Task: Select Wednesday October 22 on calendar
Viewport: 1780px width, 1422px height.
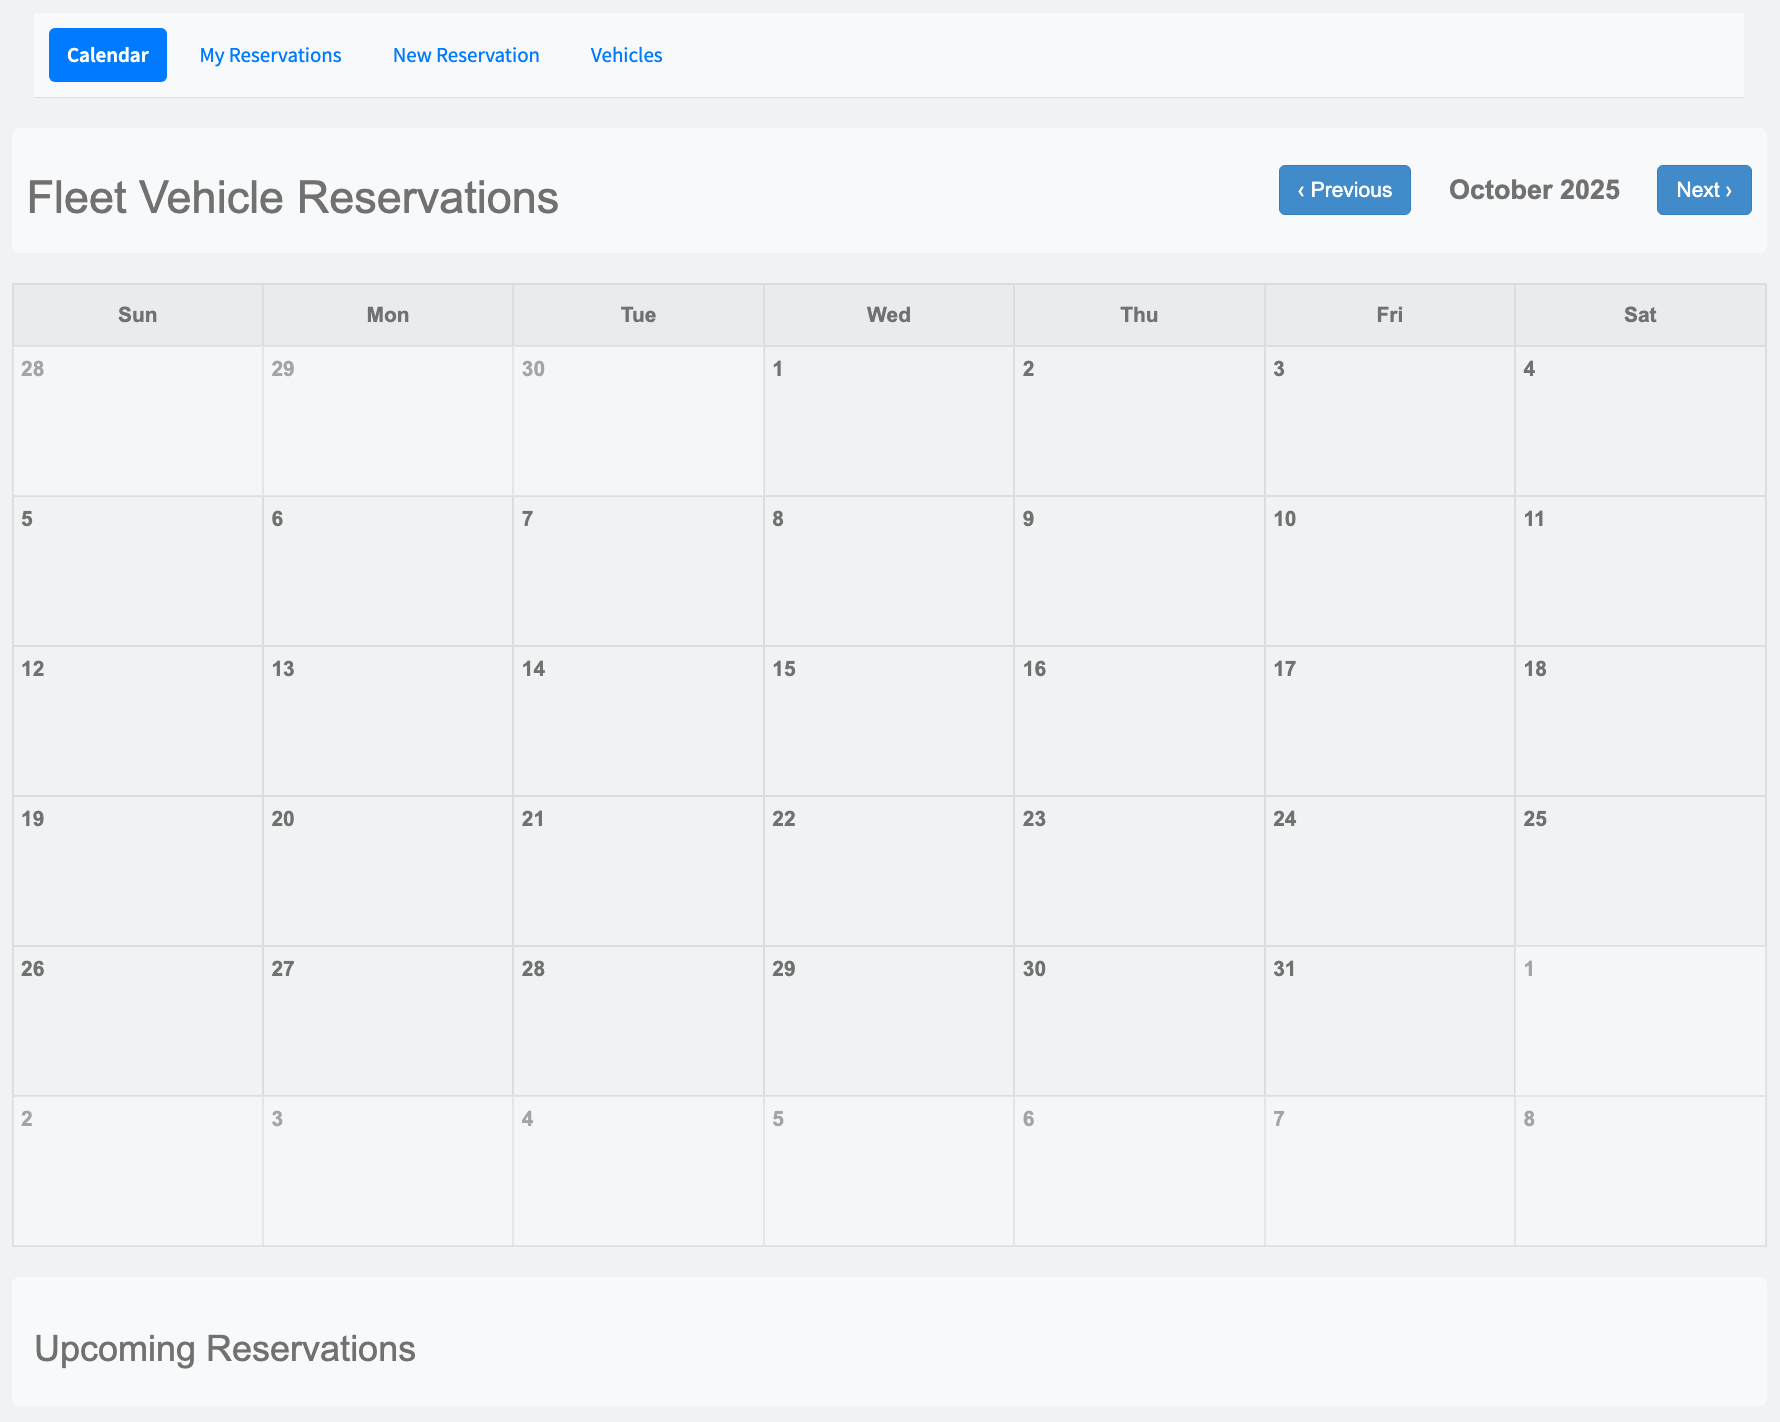Action: [x=888, y=871]
